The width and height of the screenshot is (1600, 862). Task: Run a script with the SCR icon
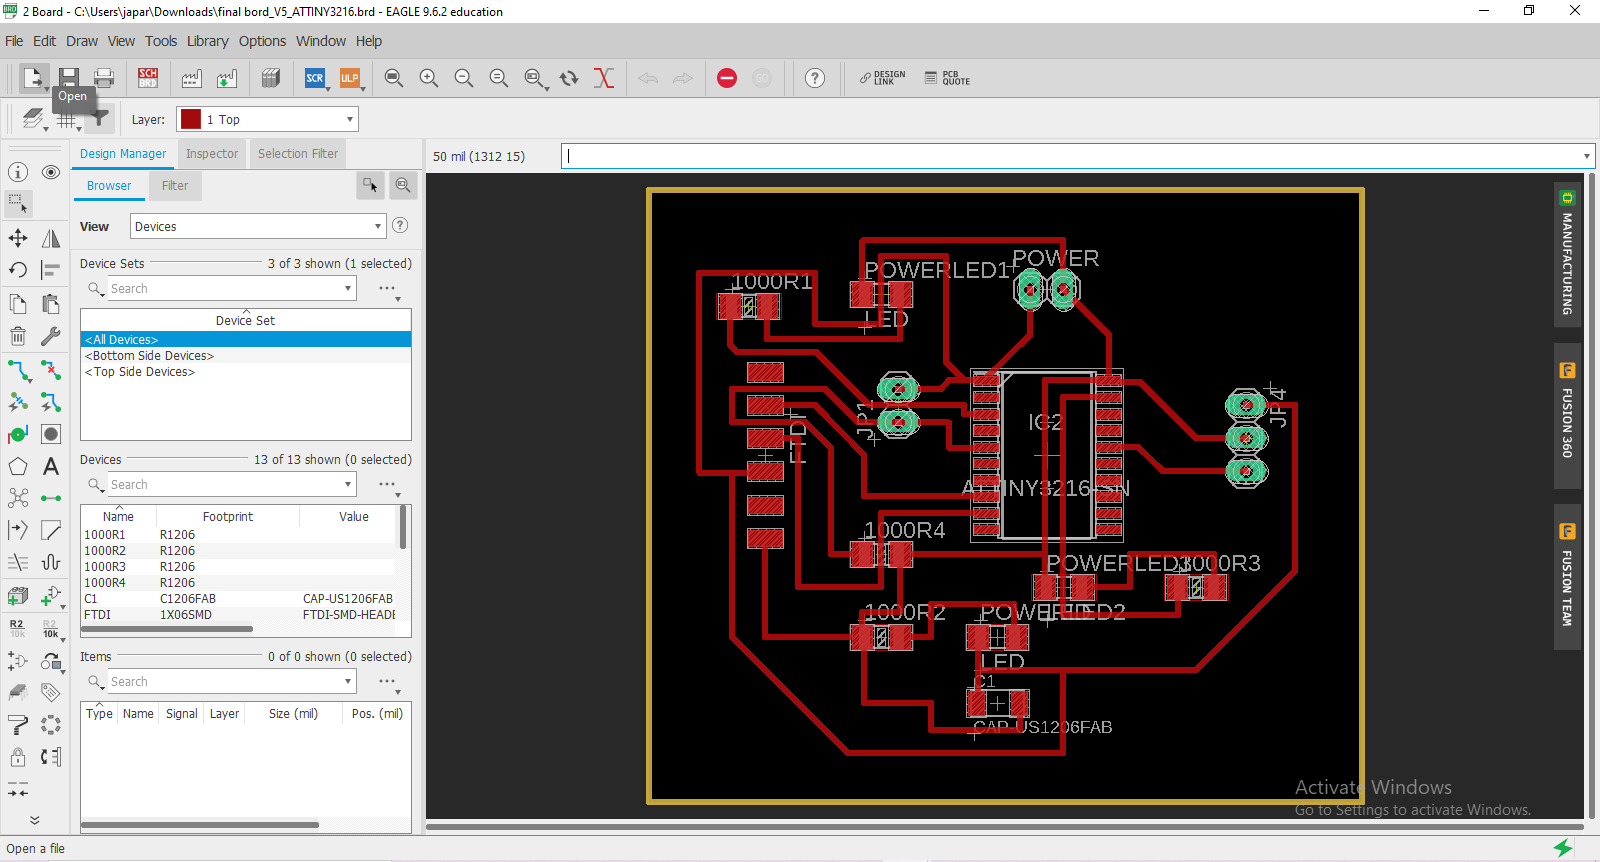(x=315, y=78)
